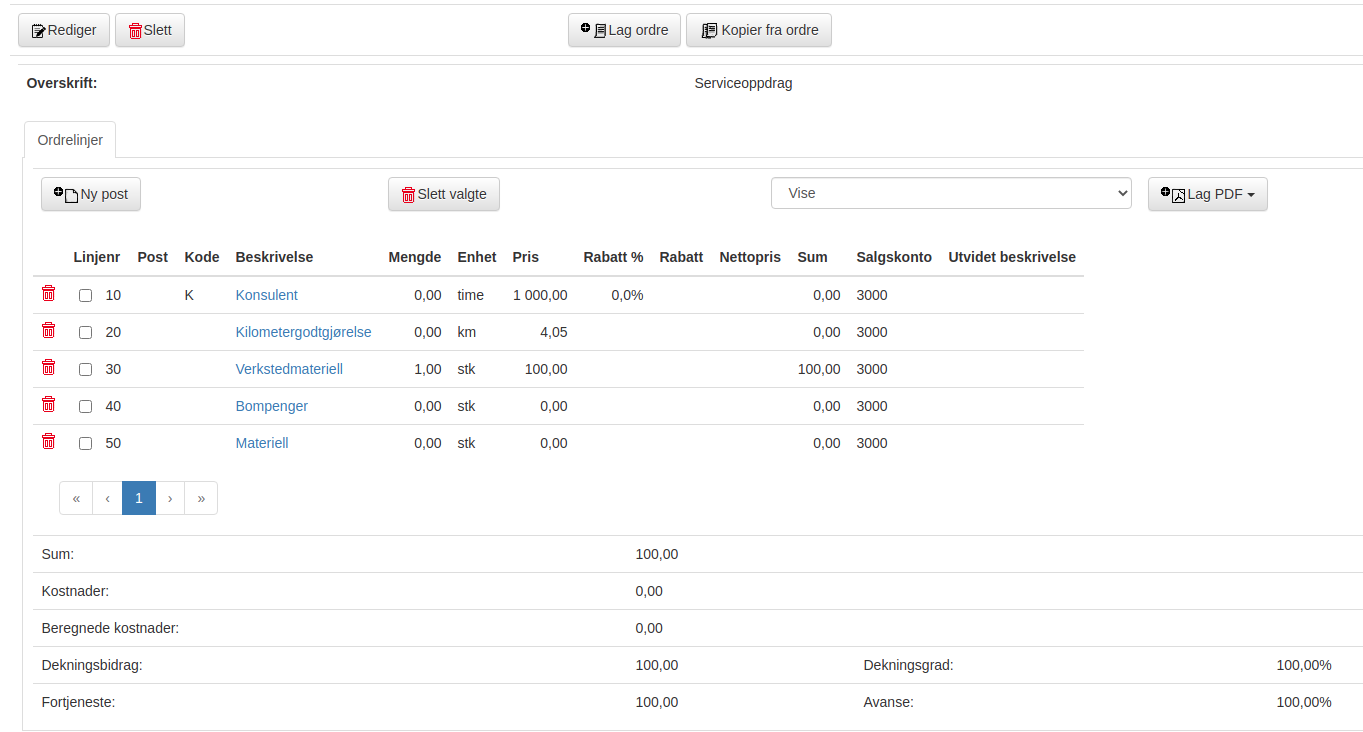Remove the Verkstedmateriell row using trash icon
This screenshot has width=1363, height=732.
coord(48,367)
